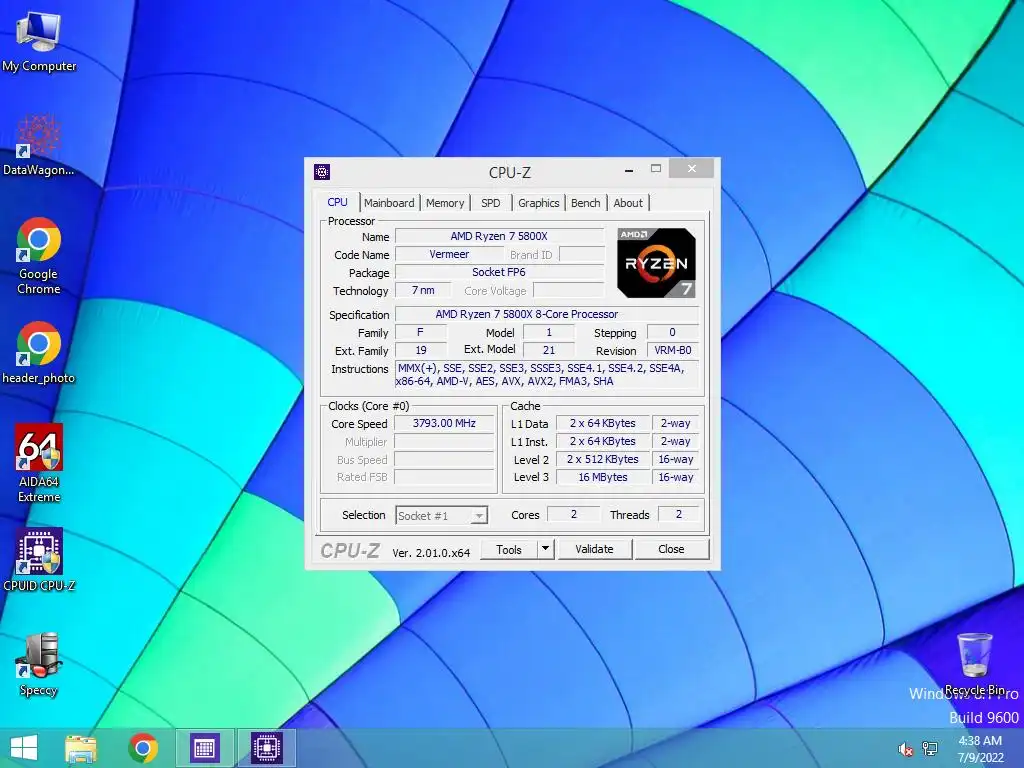Switch to the Memory tab
The height and width of the screenshot is (768, 1024).
pyautogui.click(x=445, y=203)
